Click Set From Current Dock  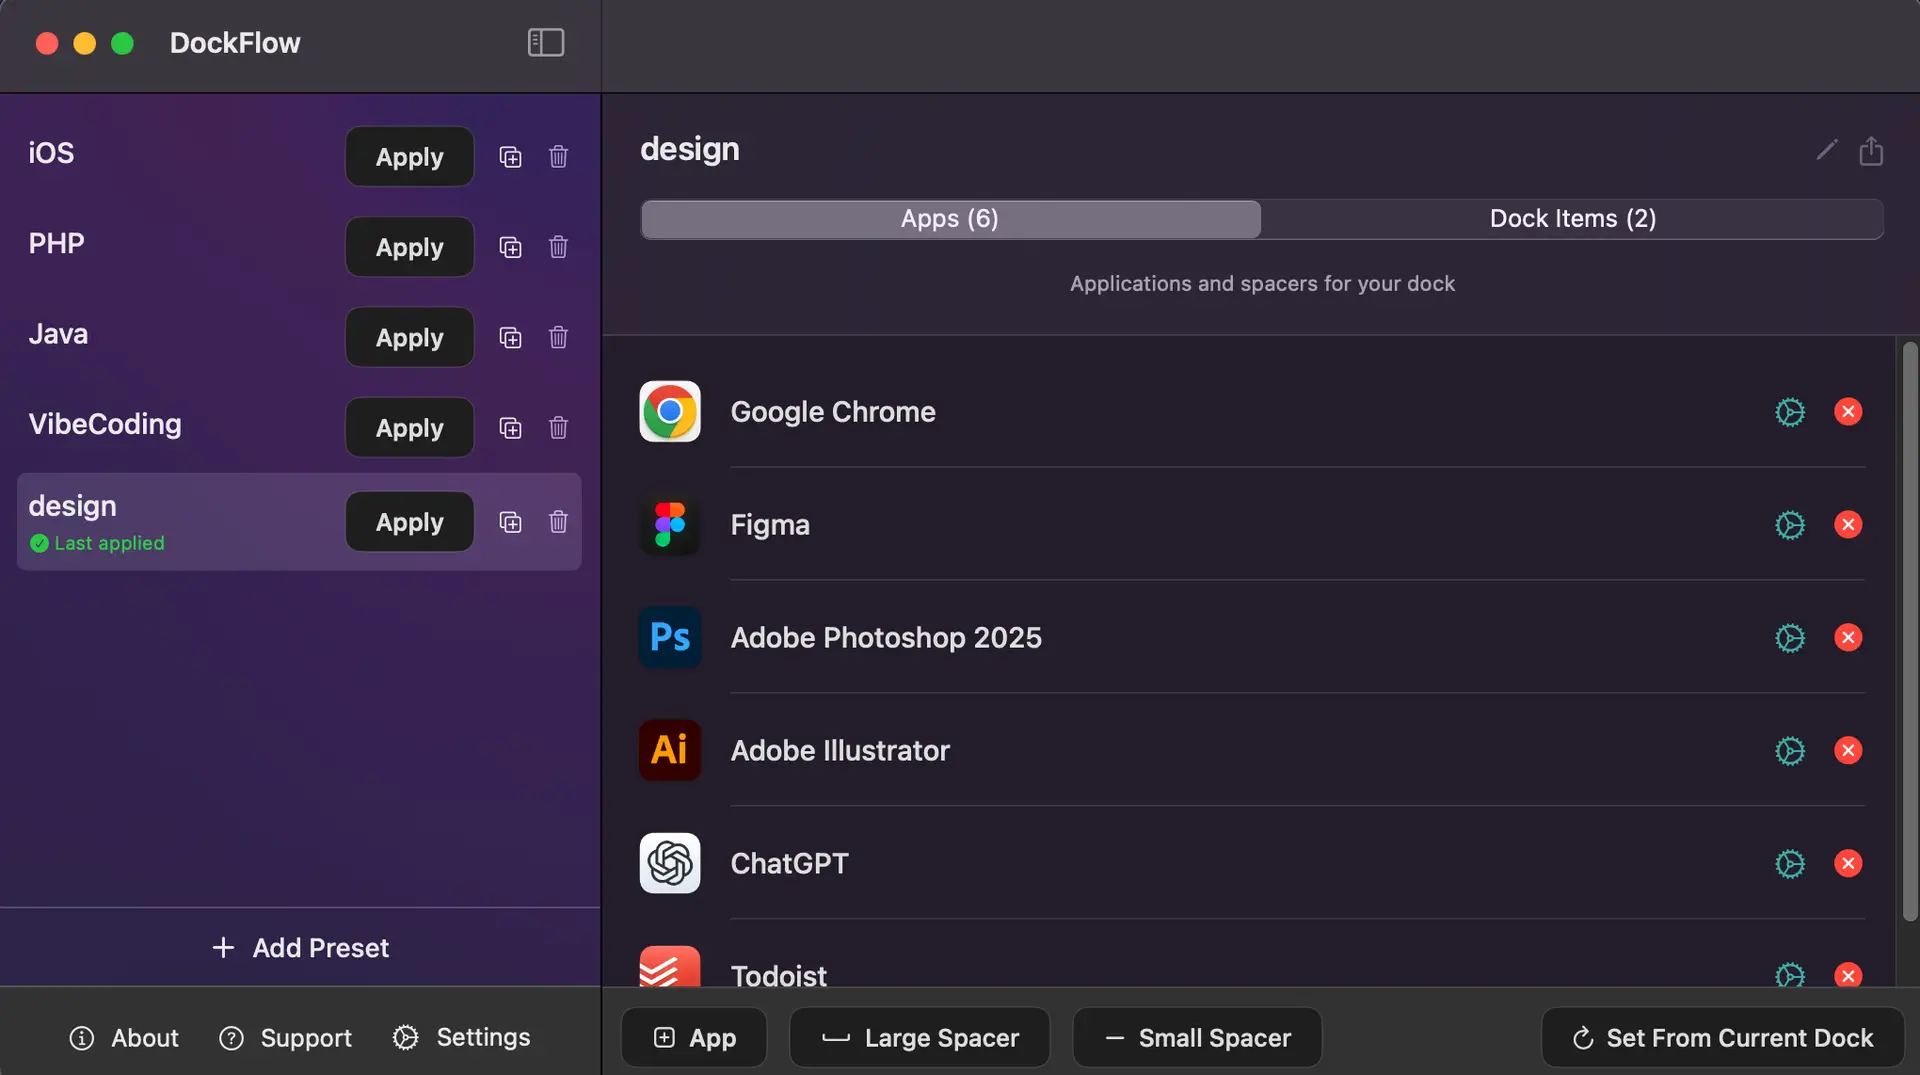[1719, 1037]
